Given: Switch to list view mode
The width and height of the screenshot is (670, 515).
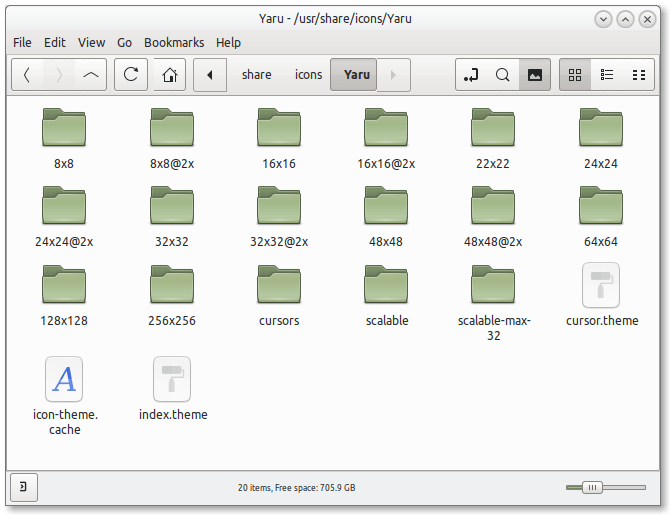Looking at the screenshot, I should tap(606, 75).
